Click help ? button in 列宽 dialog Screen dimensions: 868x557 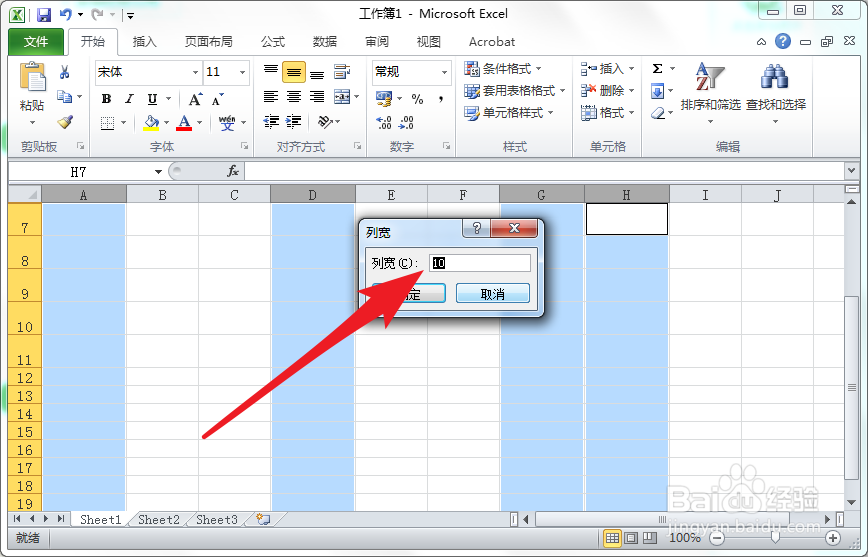pos(477,228)
